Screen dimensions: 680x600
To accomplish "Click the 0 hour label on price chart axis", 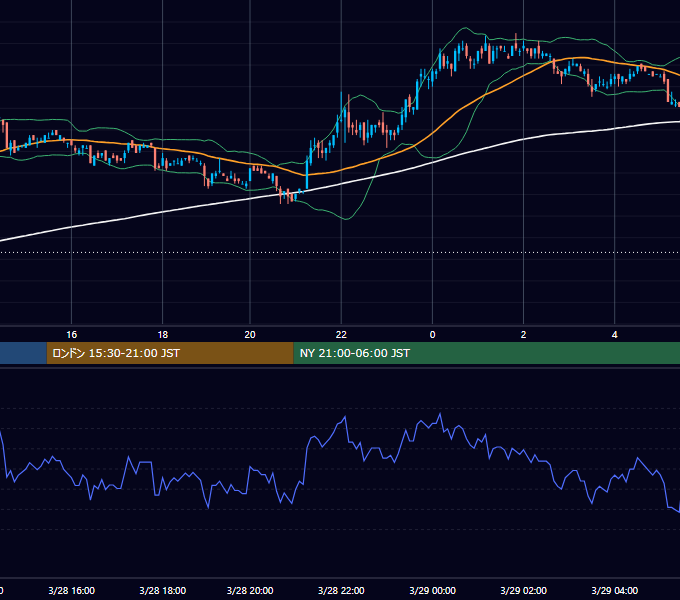I will point(432,335).
